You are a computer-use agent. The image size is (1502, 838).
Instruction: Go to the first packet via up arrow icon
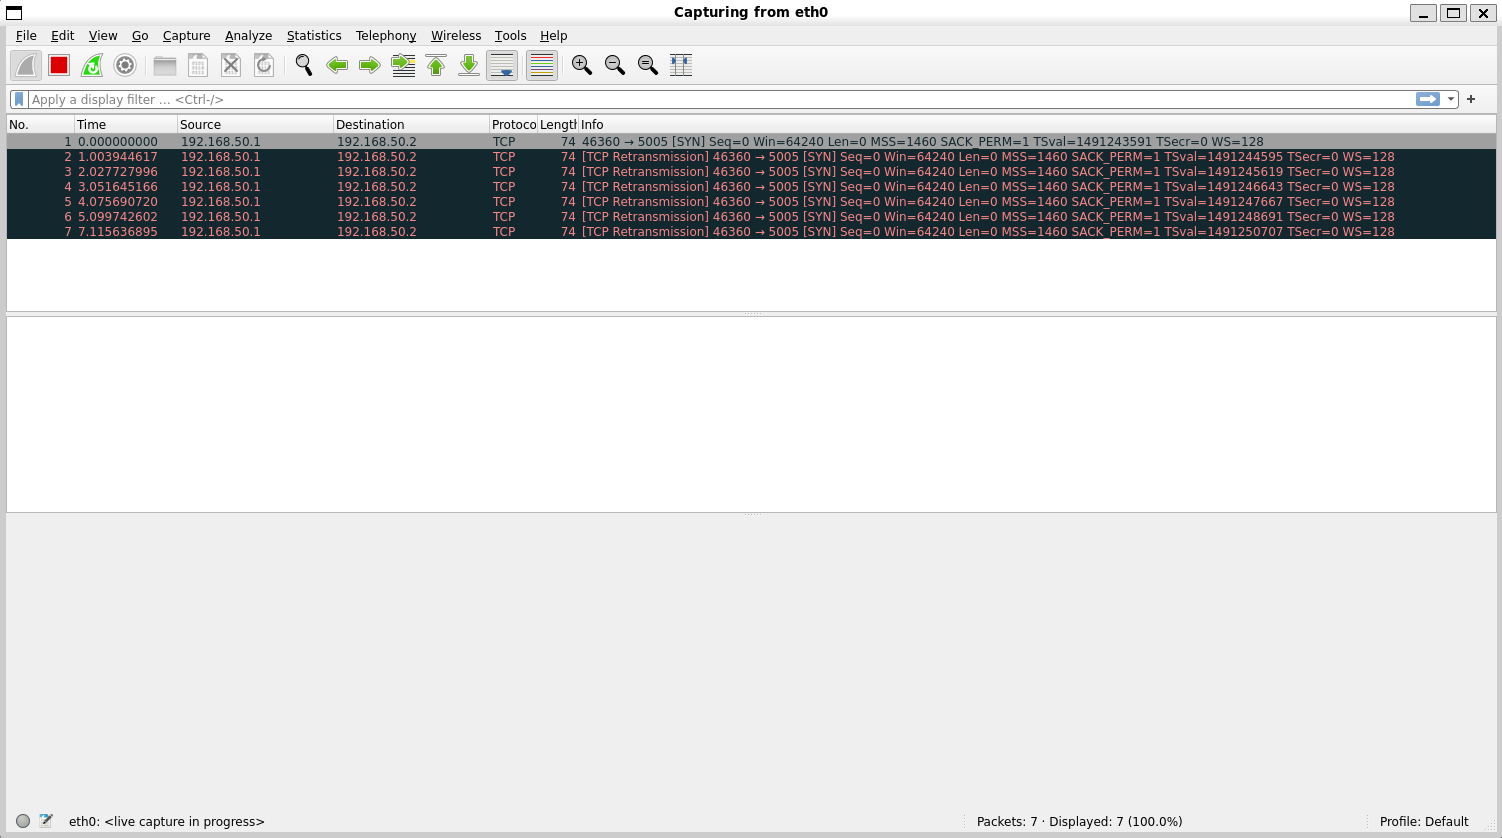coord(436,65)
